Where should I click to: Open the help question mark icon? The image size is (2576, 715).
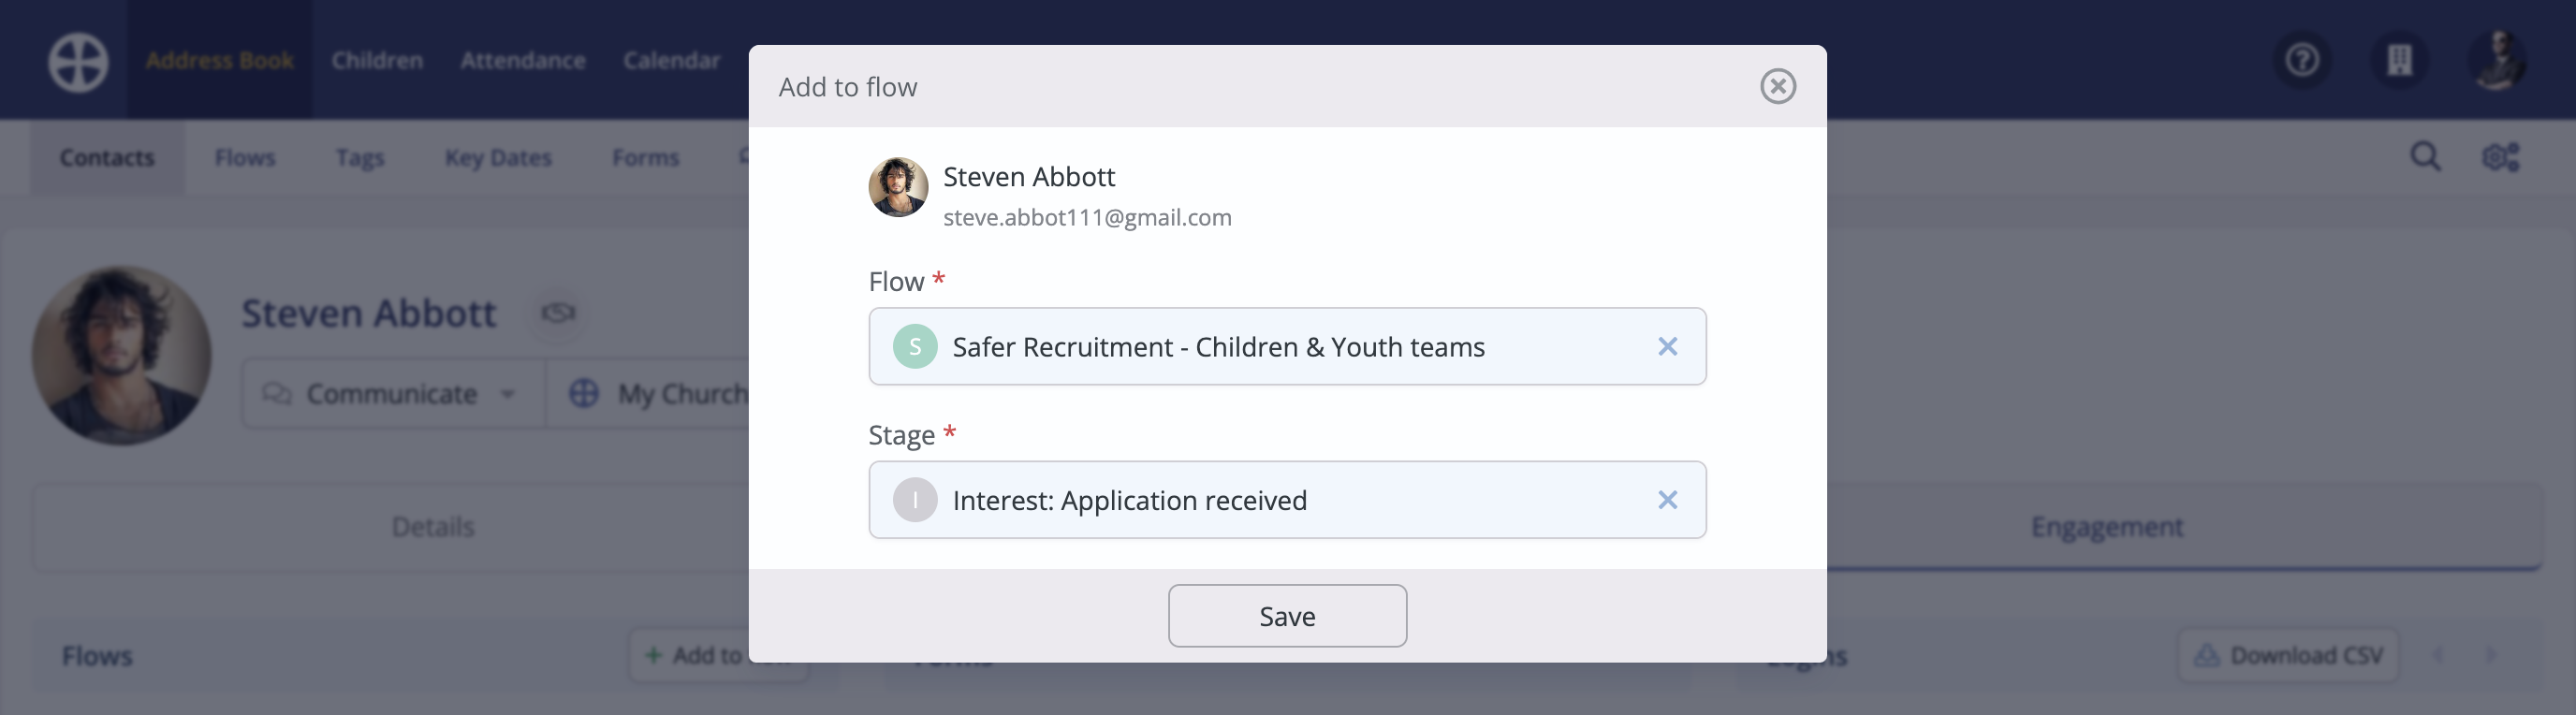(2302, 61)
